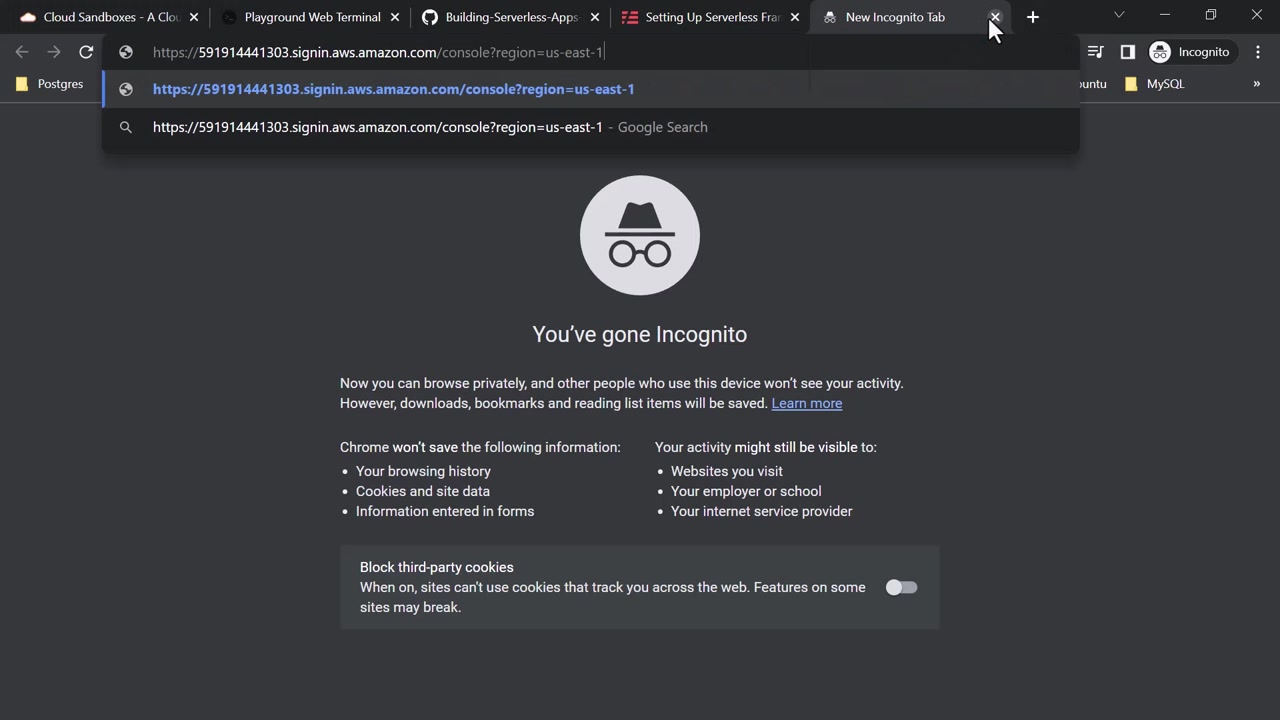
Task: Click the Incognito profile button
Action: point(1189,52)
